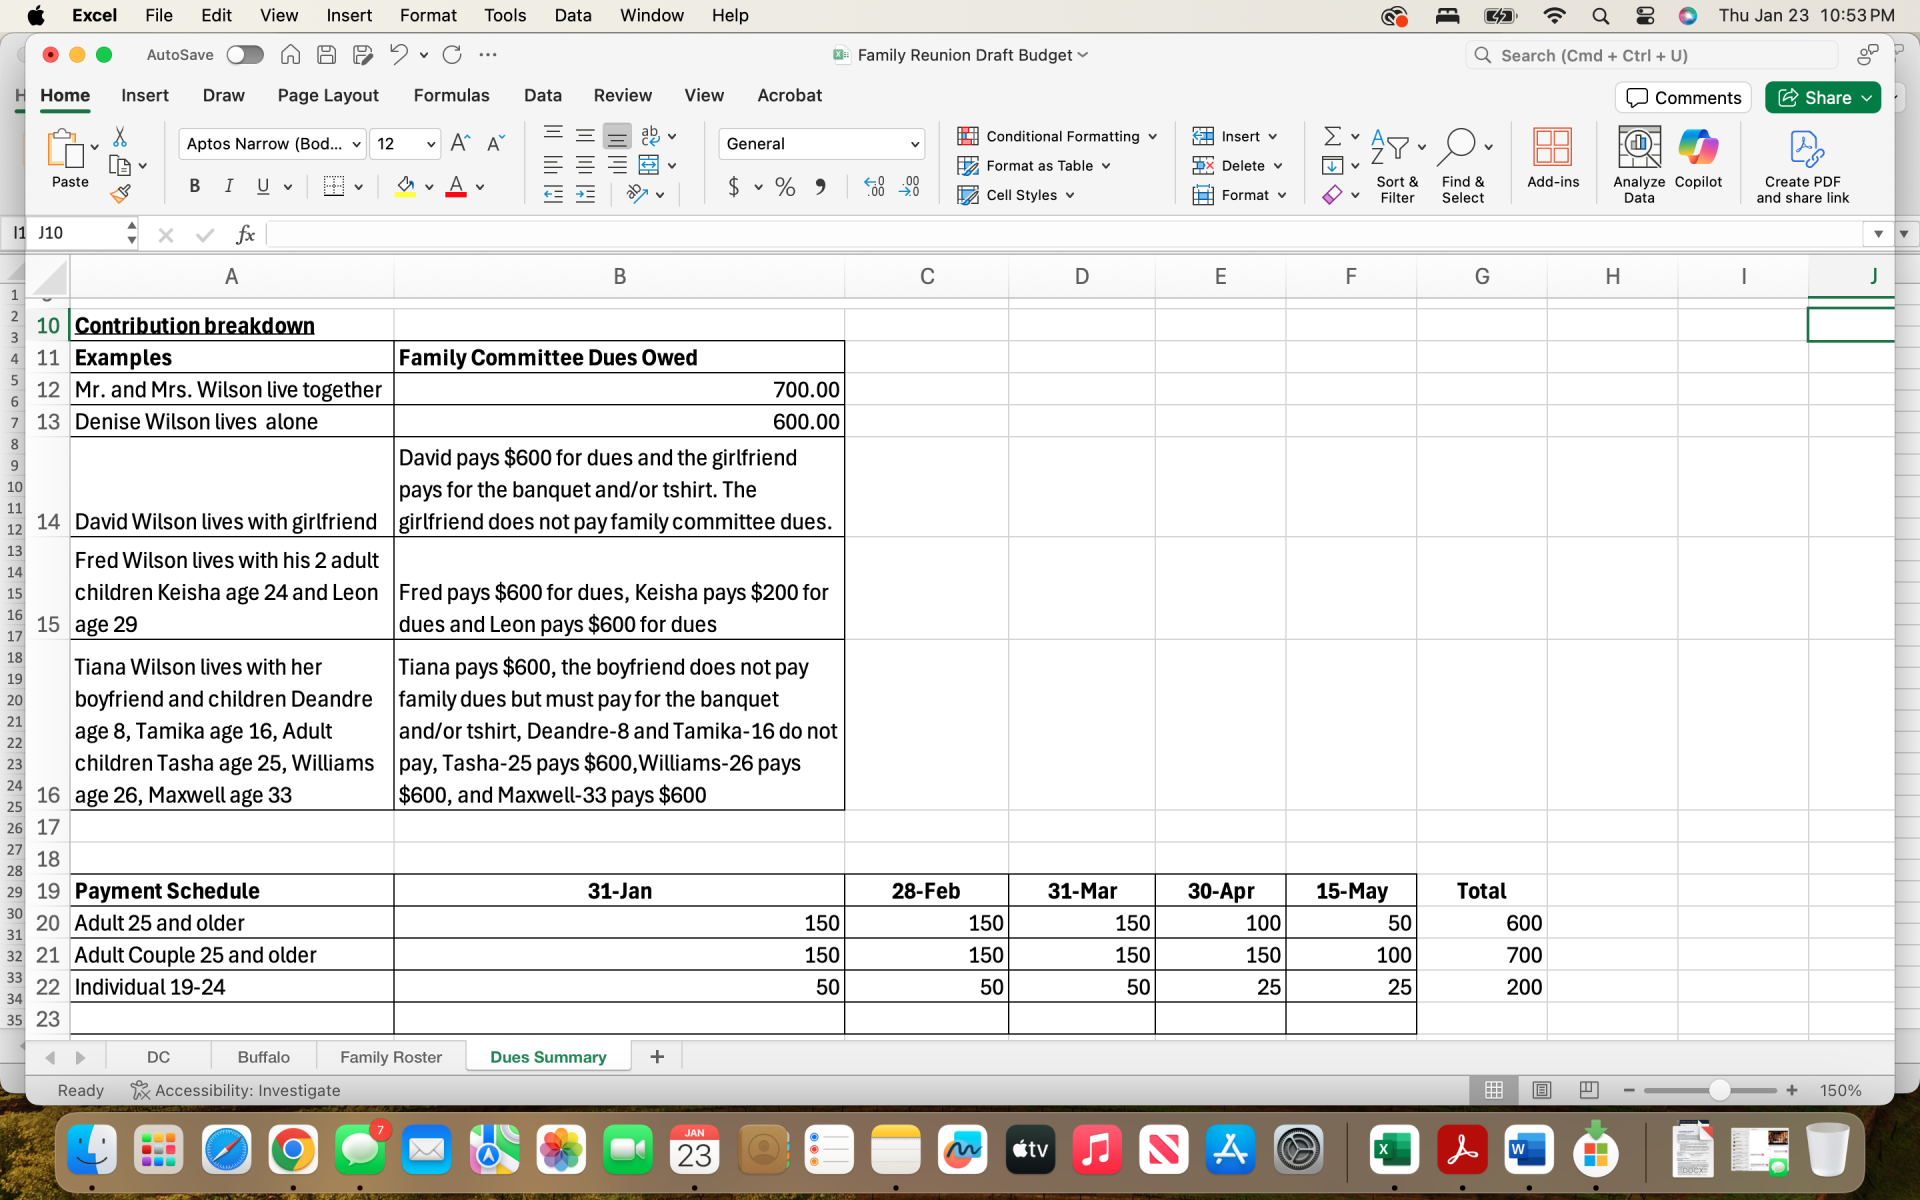Image resolution: width=1920 pixels, height=1200 pixels.
Task: Click the Percent Style icon
Action: pos(785,187)
